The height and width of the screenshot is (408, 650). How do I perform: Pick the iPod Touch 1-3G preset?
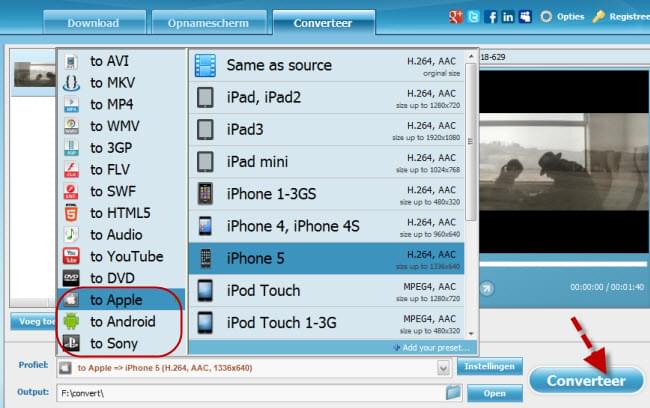[327, 323]
